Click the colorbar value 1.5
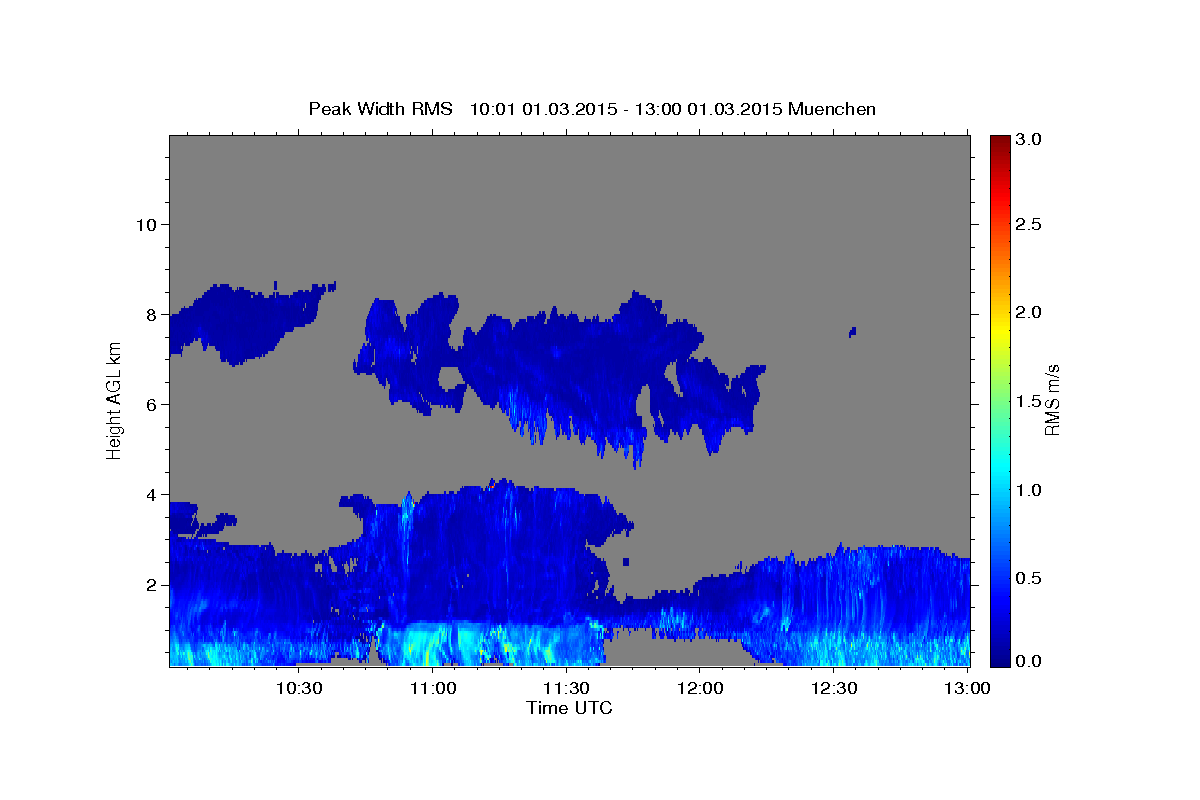1200x800 pixels. point(1029,401)
